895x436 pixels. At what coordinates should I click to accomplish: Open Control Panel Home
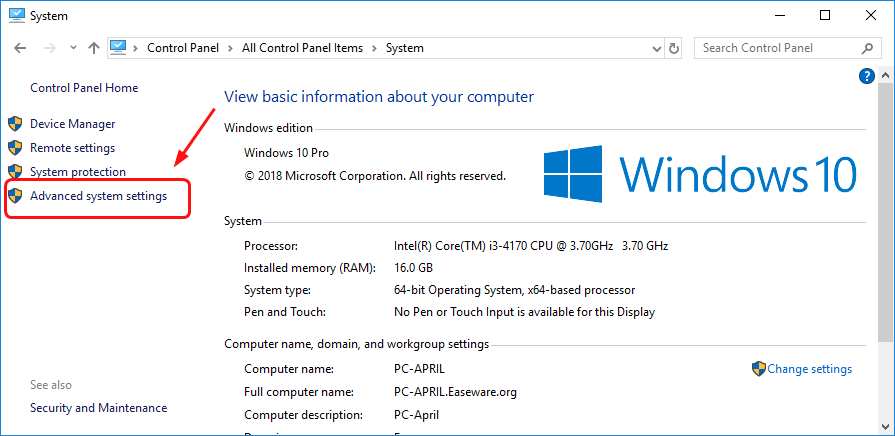point(84,88)
